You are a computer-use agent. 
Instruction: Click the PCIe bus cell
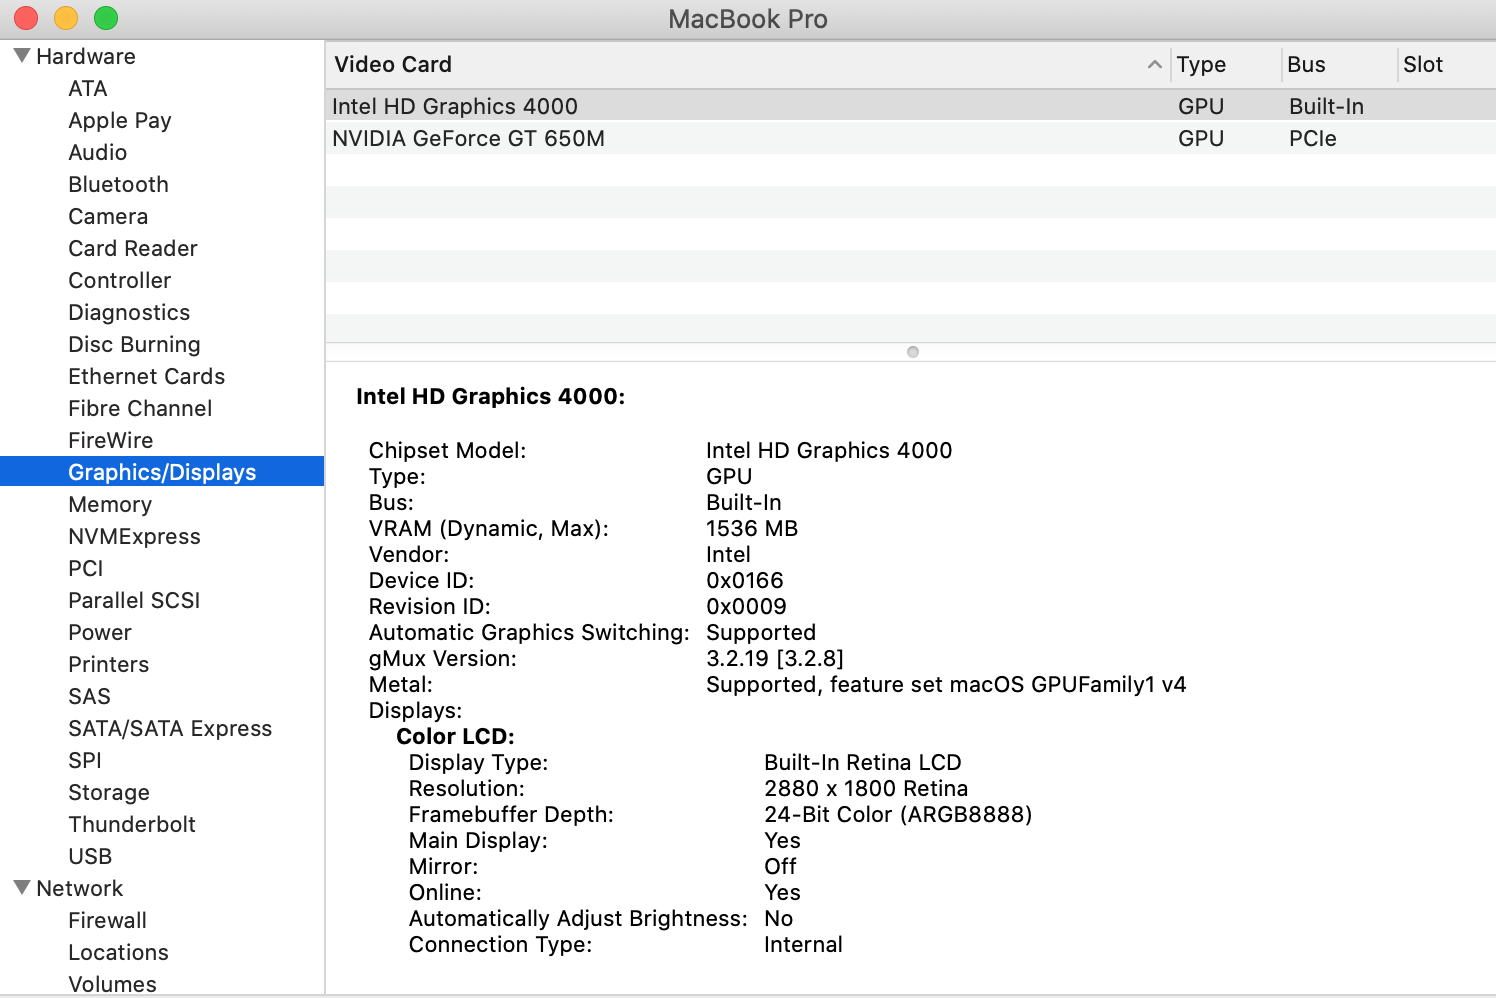(x=1313, y=138)
